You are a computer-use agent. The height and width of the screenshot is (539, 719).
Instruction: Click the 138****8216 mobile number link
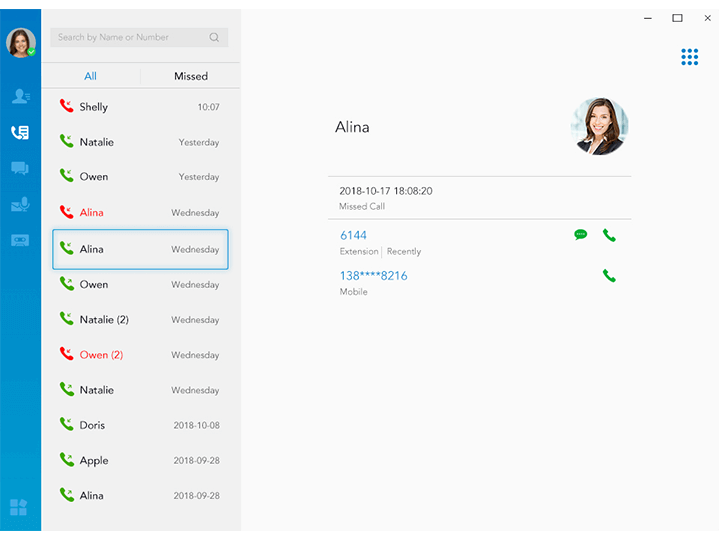[x=373, y=276]
